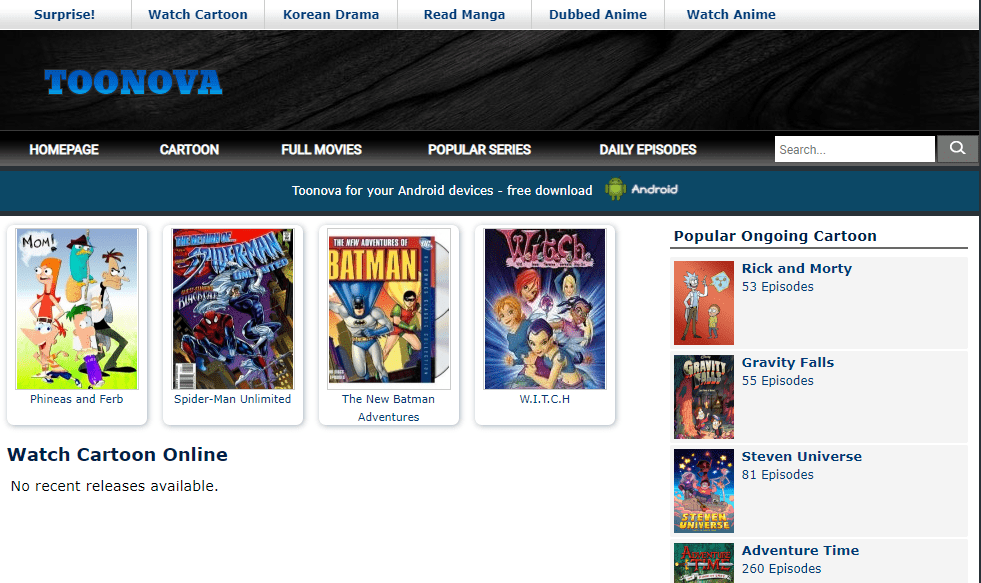Open the Watch Cartoon top link
Viewport: 981px width, 583px height.
(198, 14)
